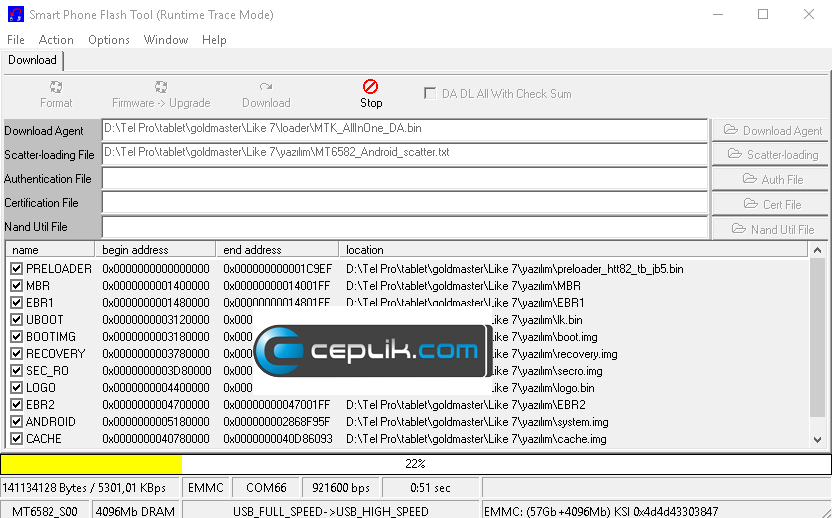Toggle the ANDROID partition checkbox
832x518 pixels.
pyautogui.click(x=16, y=422)
